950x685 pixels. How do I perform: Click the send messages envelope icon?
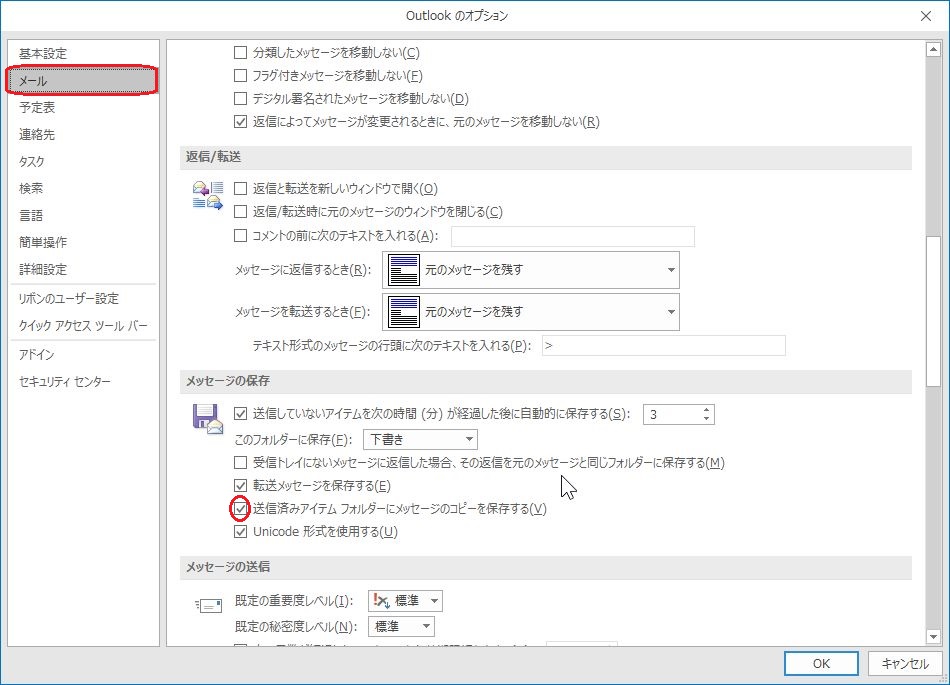click(208, 605)
